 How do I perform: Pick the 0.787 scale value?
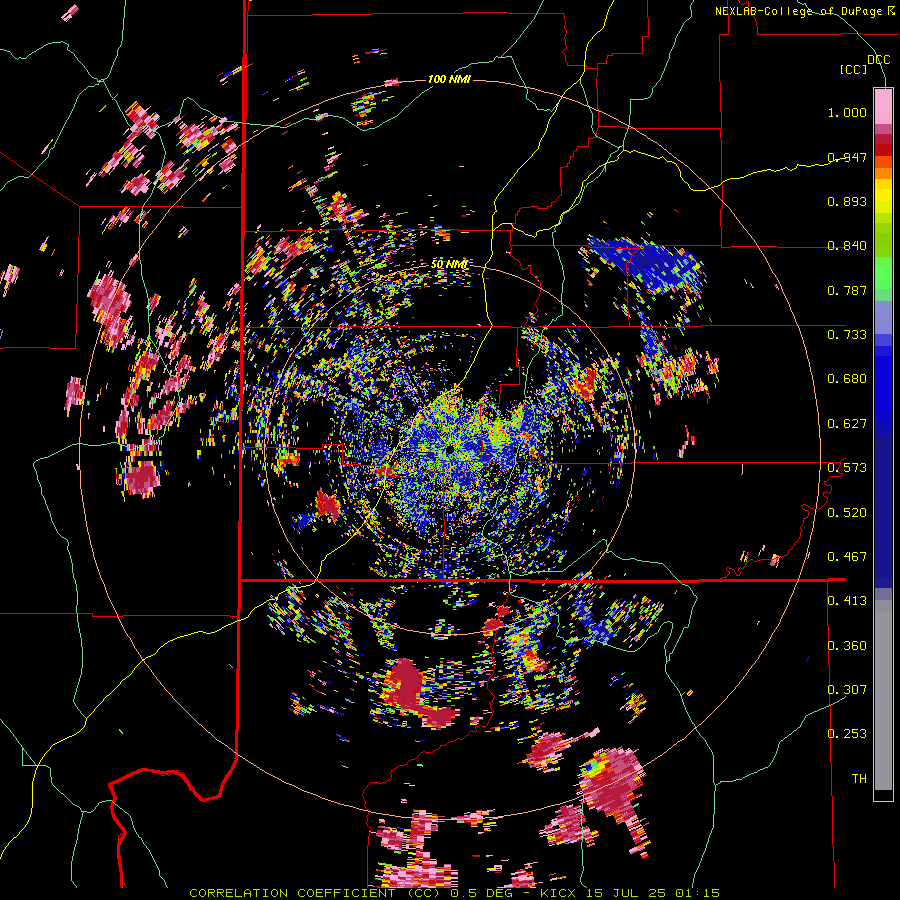coord(847,290)
